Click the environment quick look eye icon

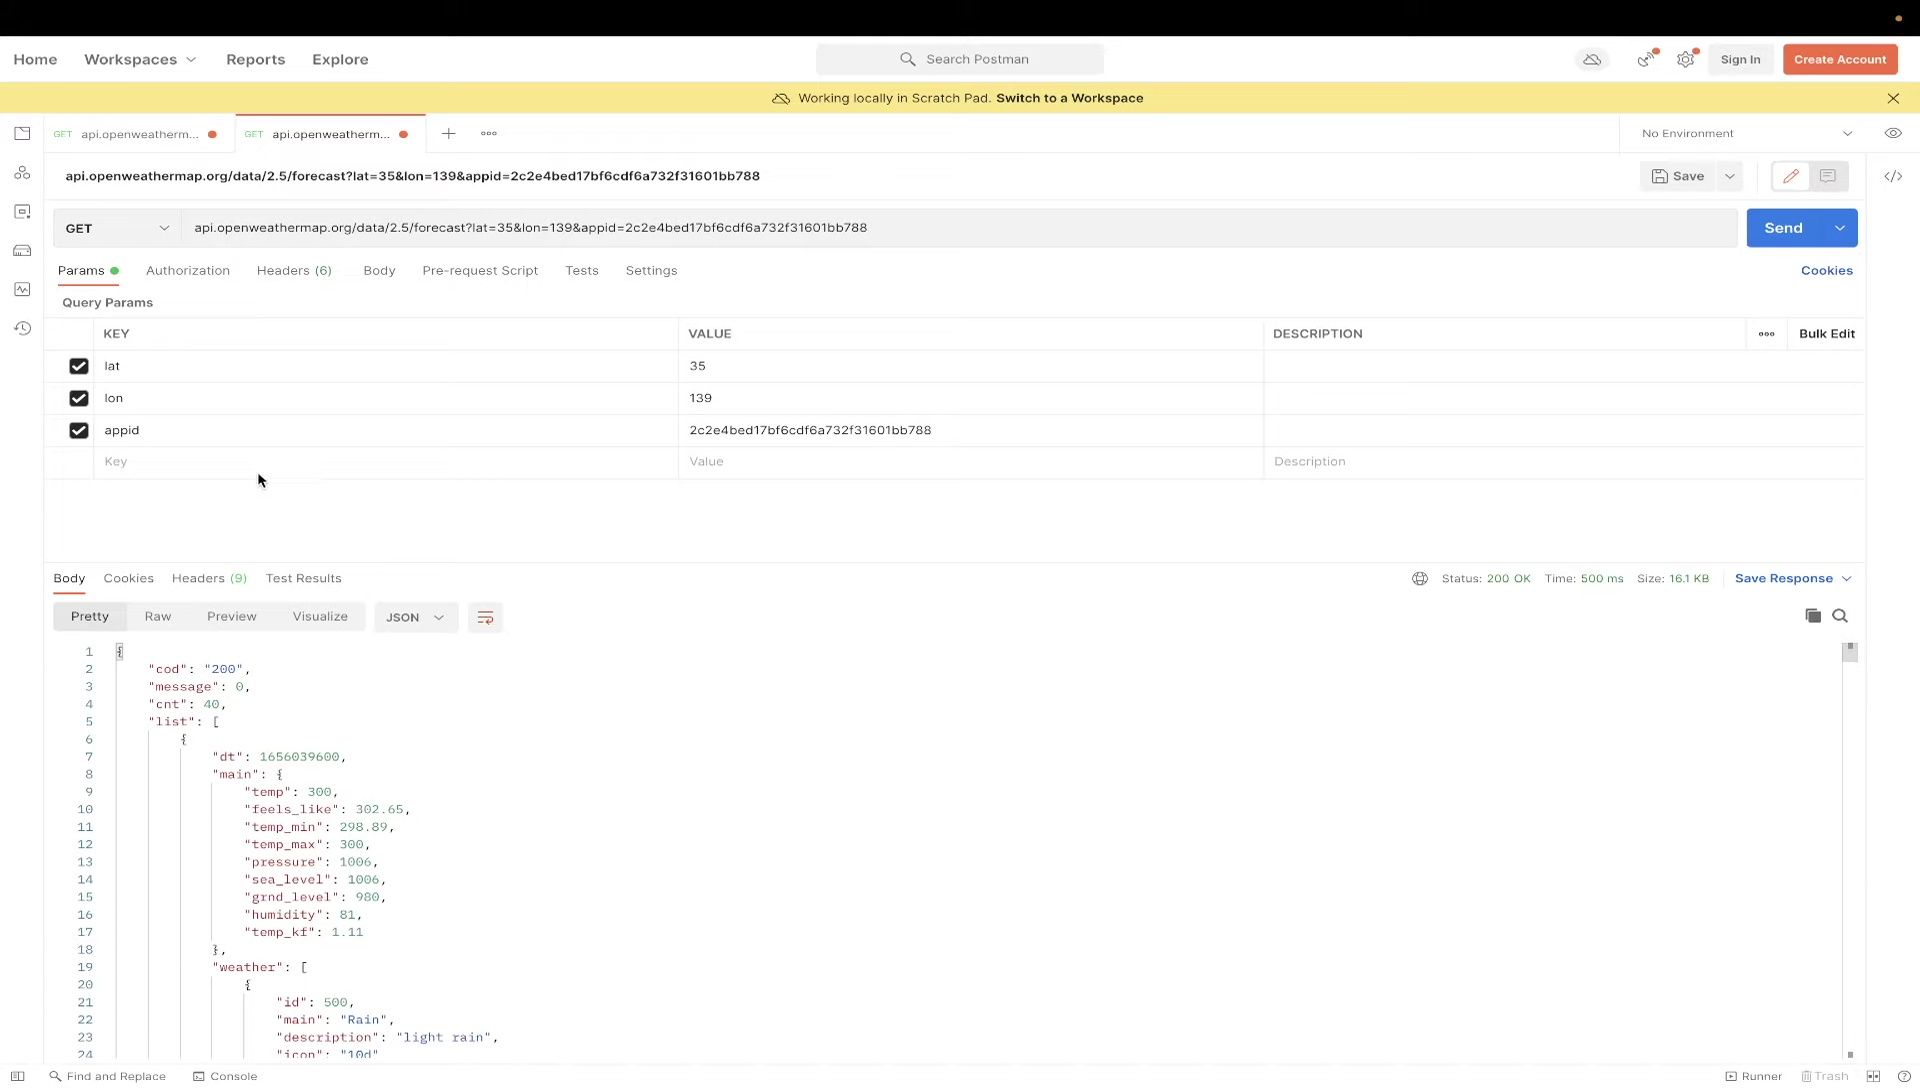(x=1893, y=133)
